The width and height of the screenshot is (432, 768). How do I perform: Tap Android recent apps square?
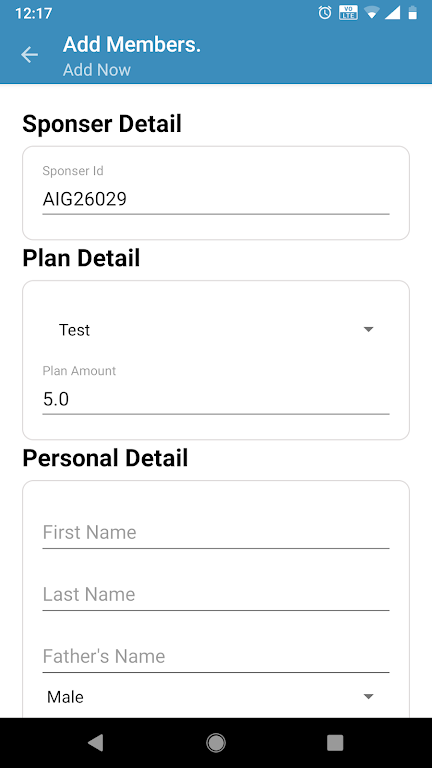335,743
